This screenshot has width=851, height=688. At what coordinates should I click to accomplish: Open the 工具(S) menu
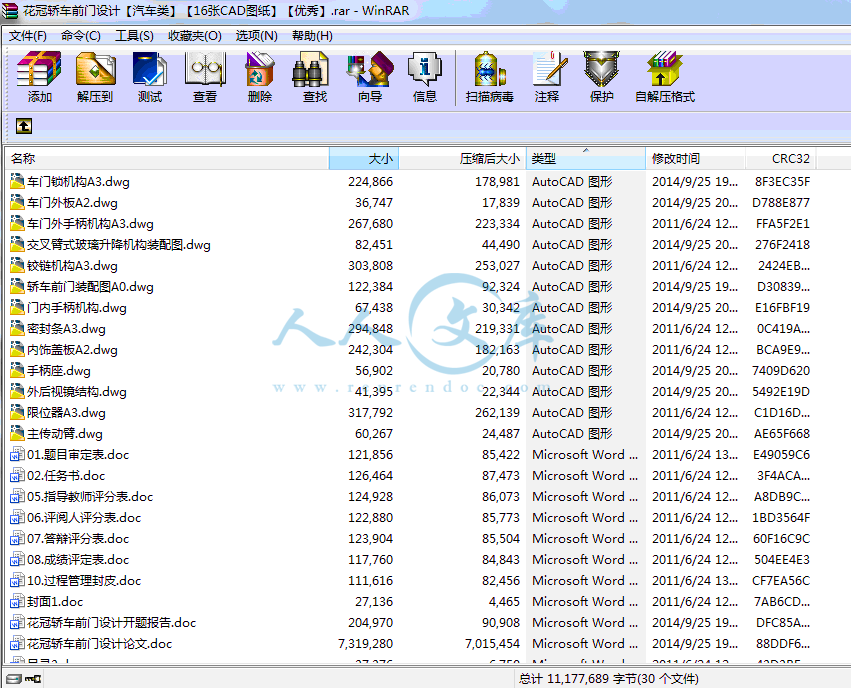click(x=135, y=36)
